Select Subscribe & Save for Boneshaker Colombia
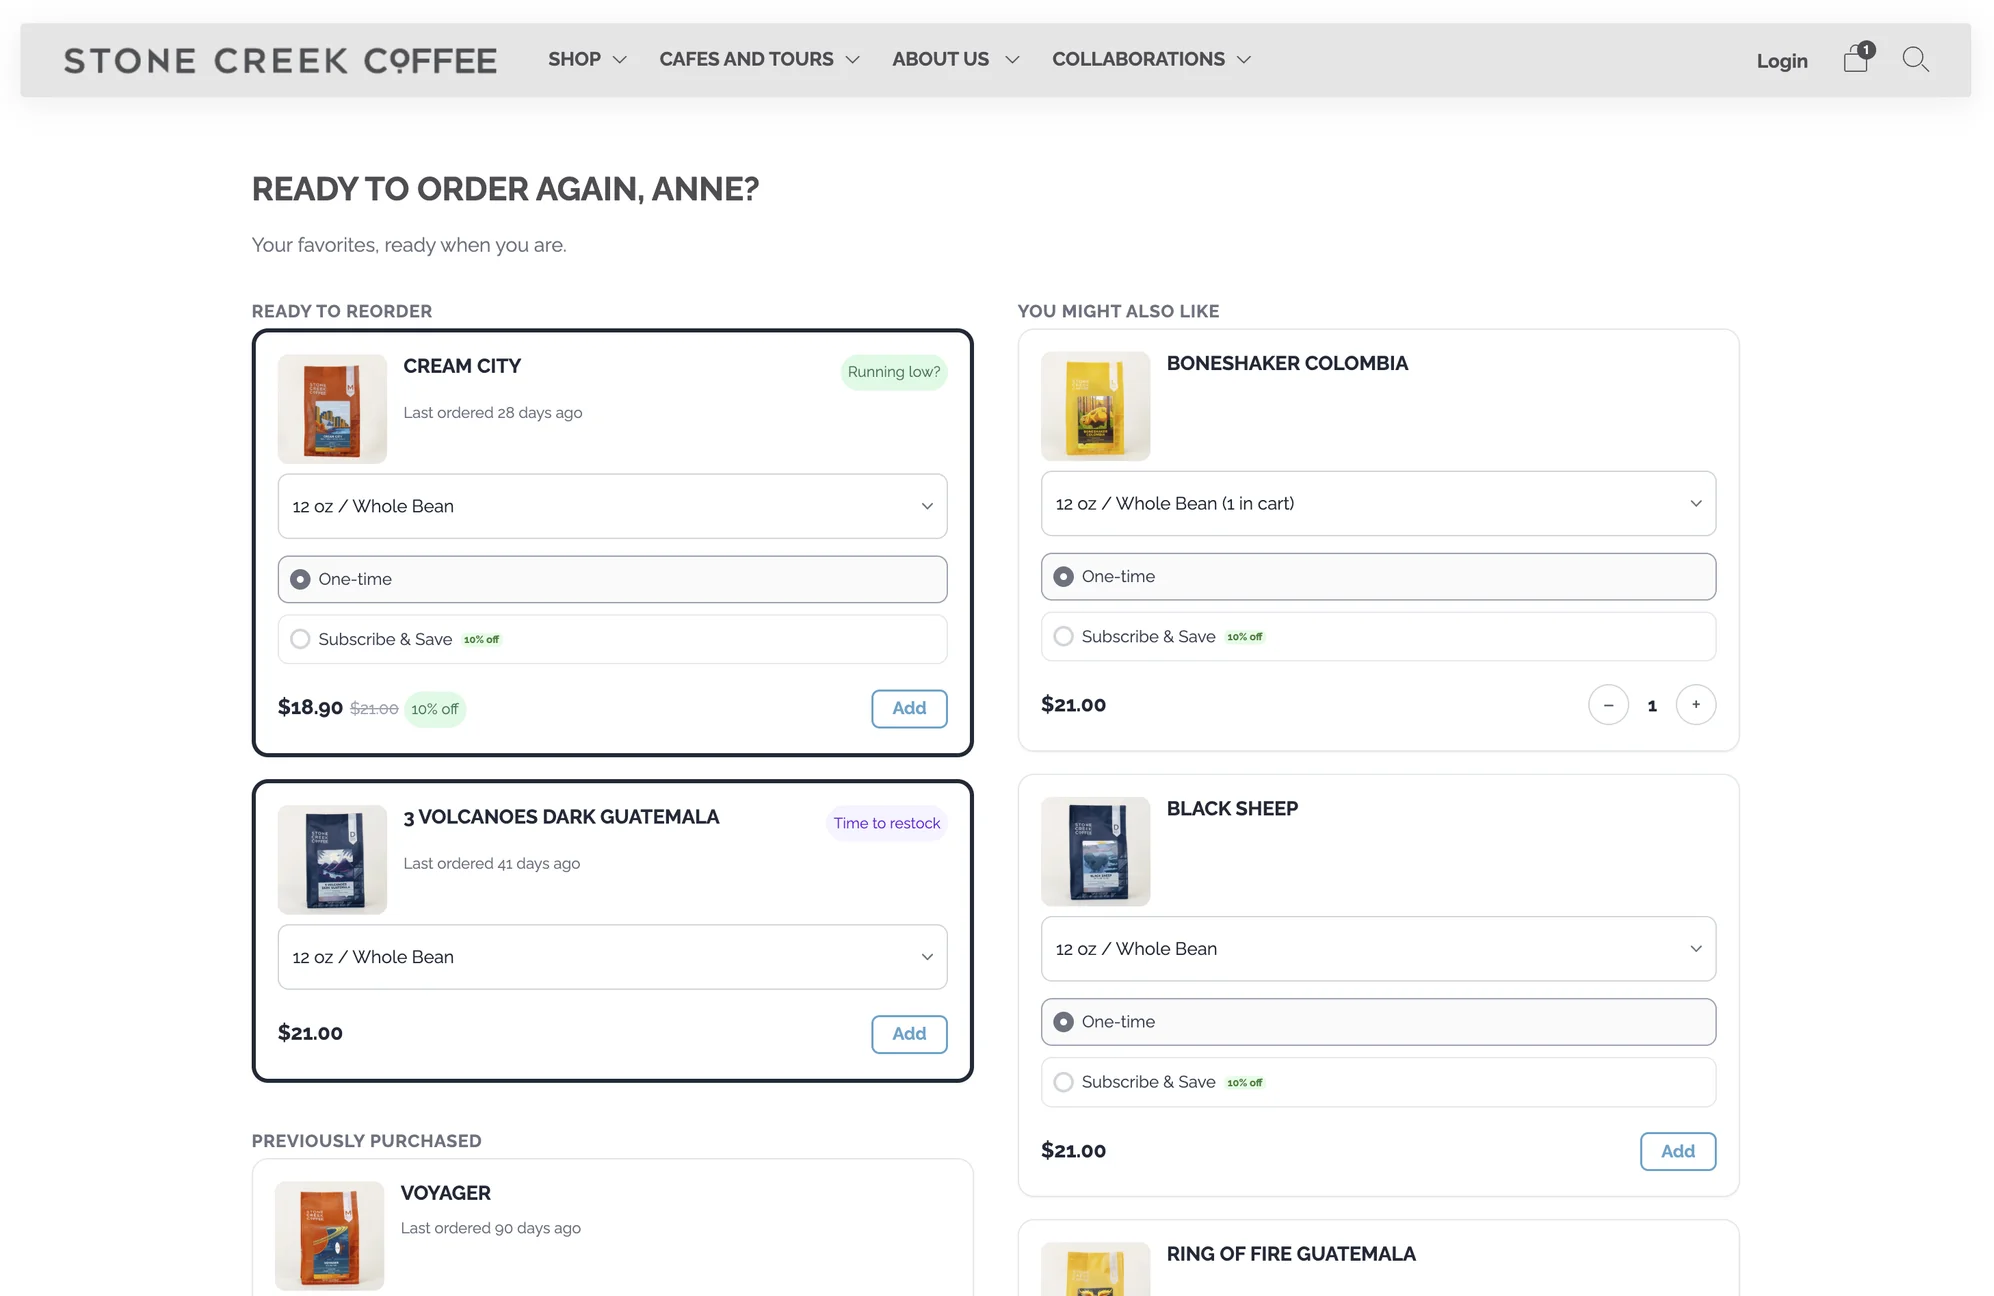This screenshot has height=1296, width=1994. [x=1378, y=636]
